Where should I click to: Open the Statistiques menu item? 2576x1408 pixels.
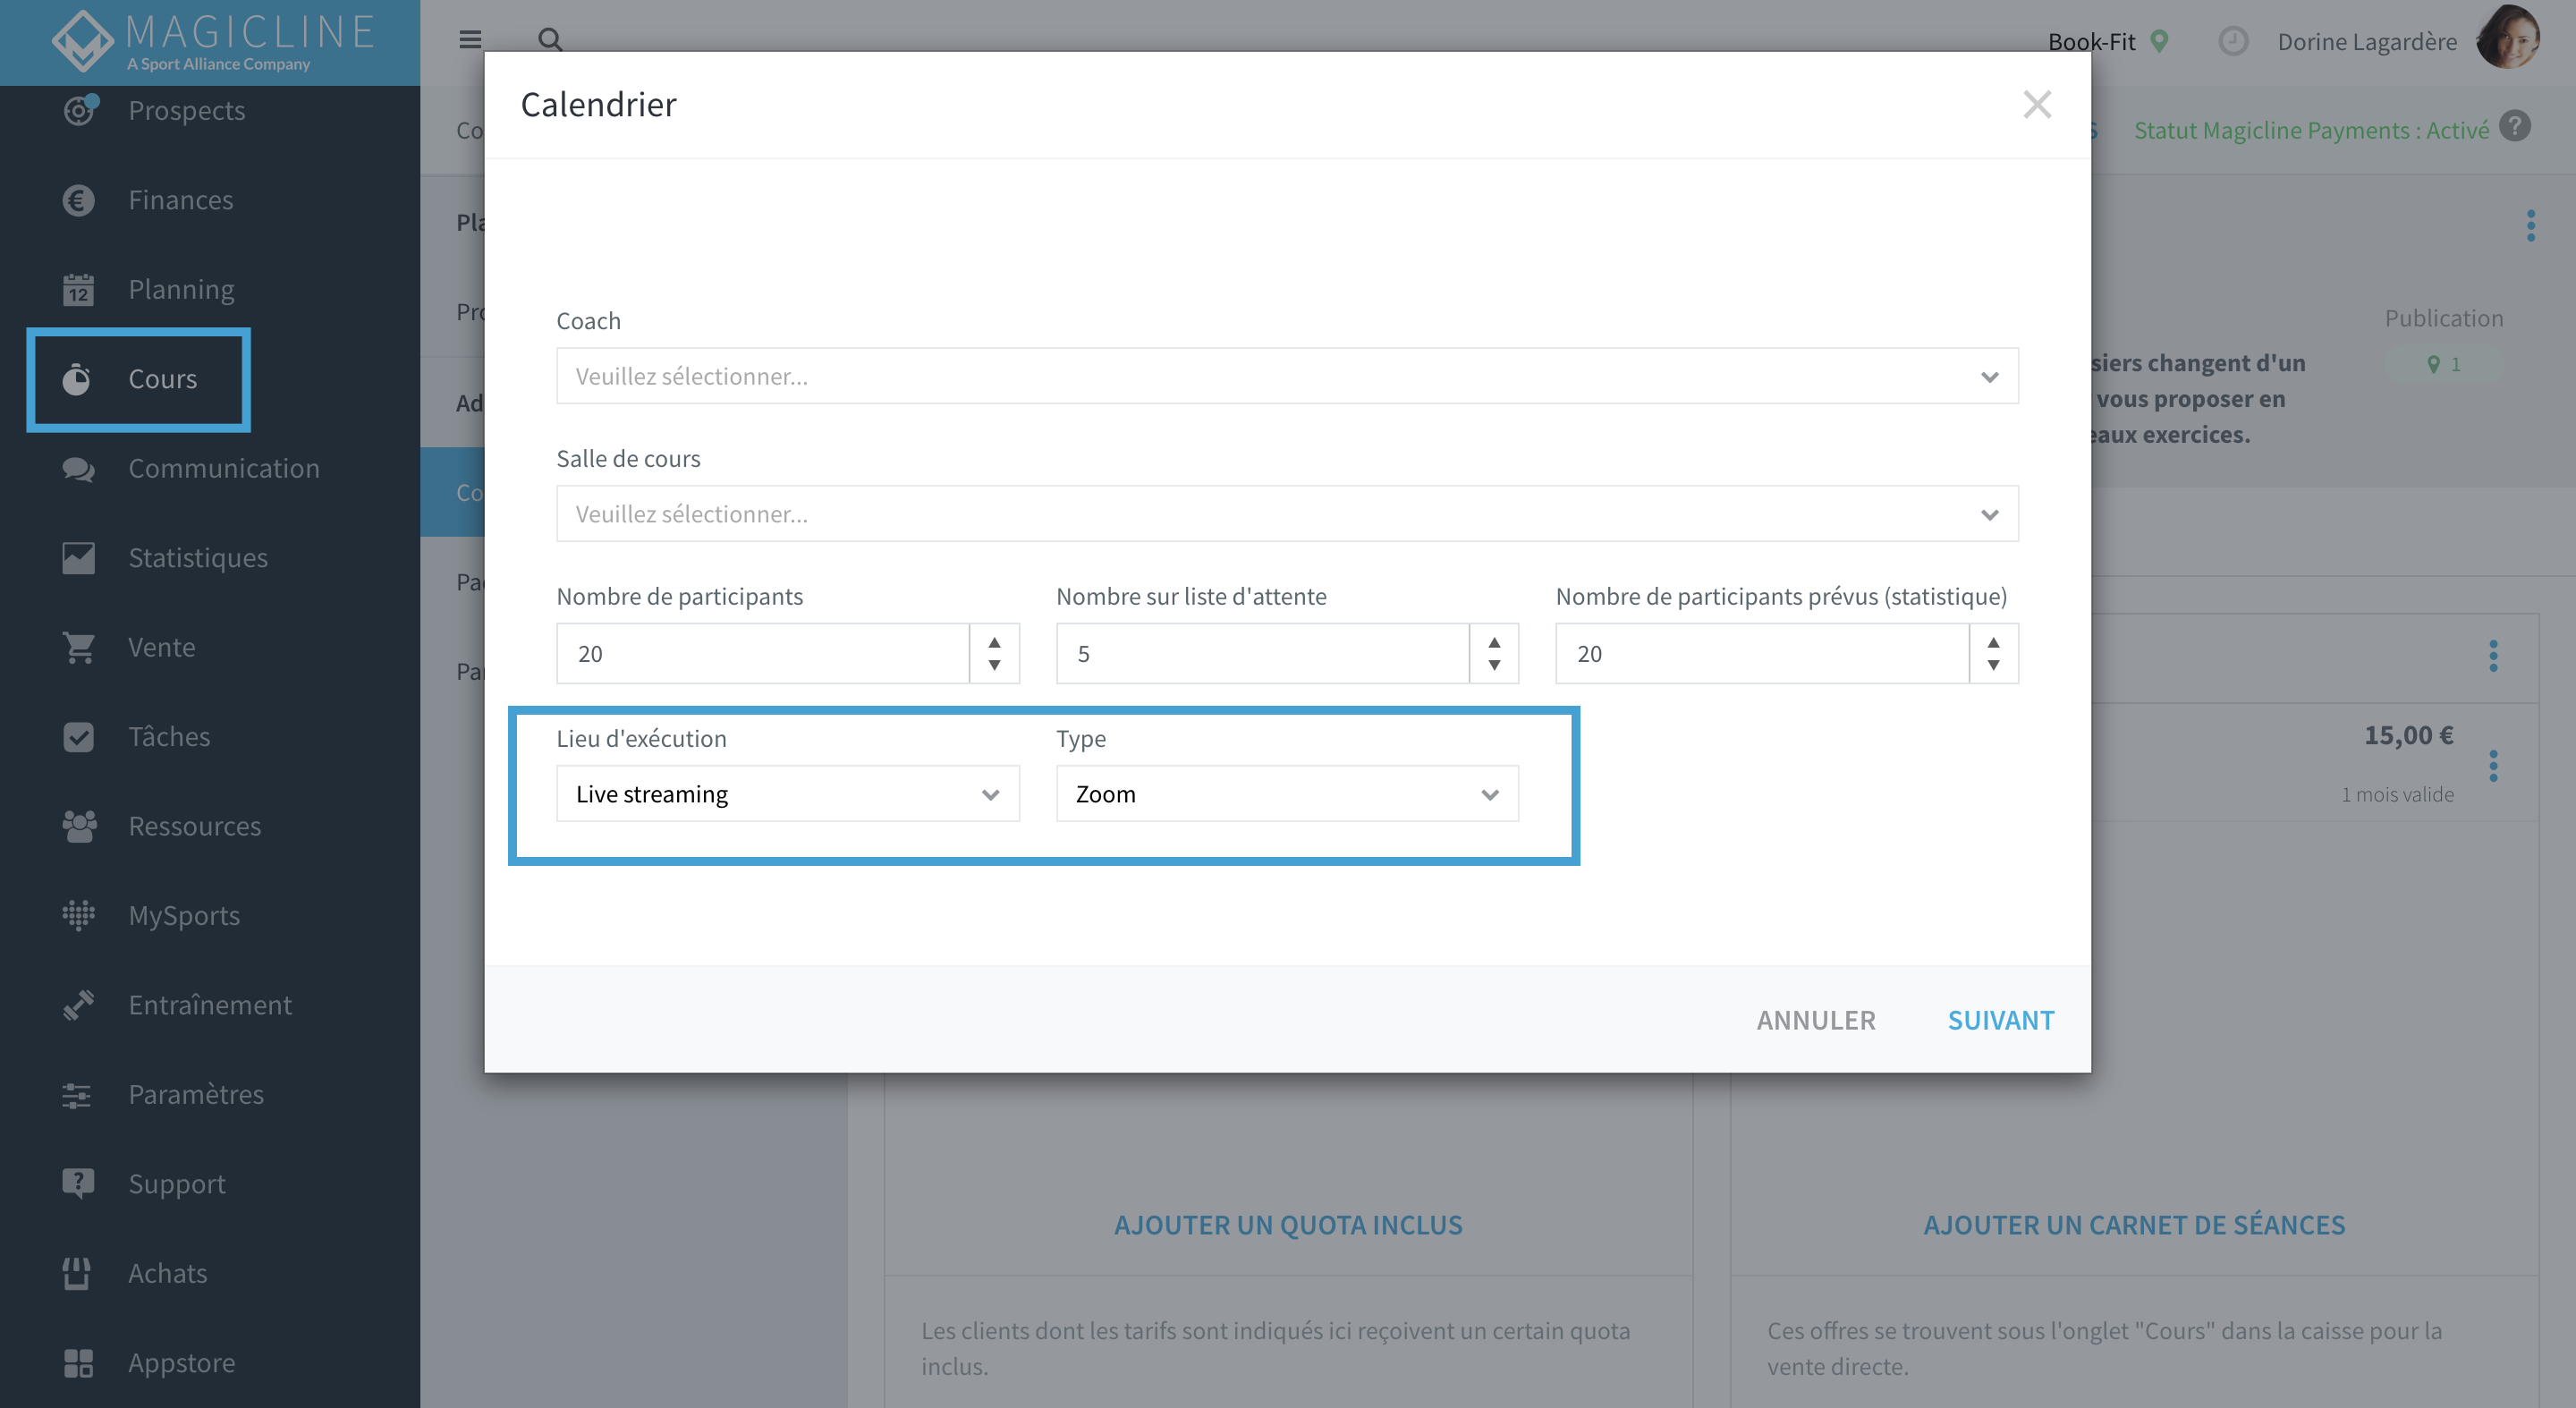(198, 558)
